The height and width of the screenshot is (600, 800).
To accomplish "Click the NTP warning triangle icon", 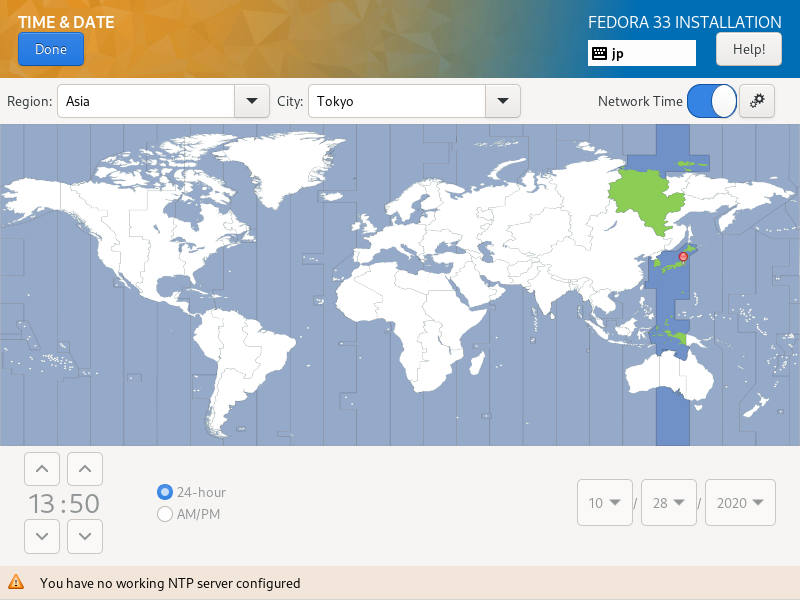I will (16, 582).
